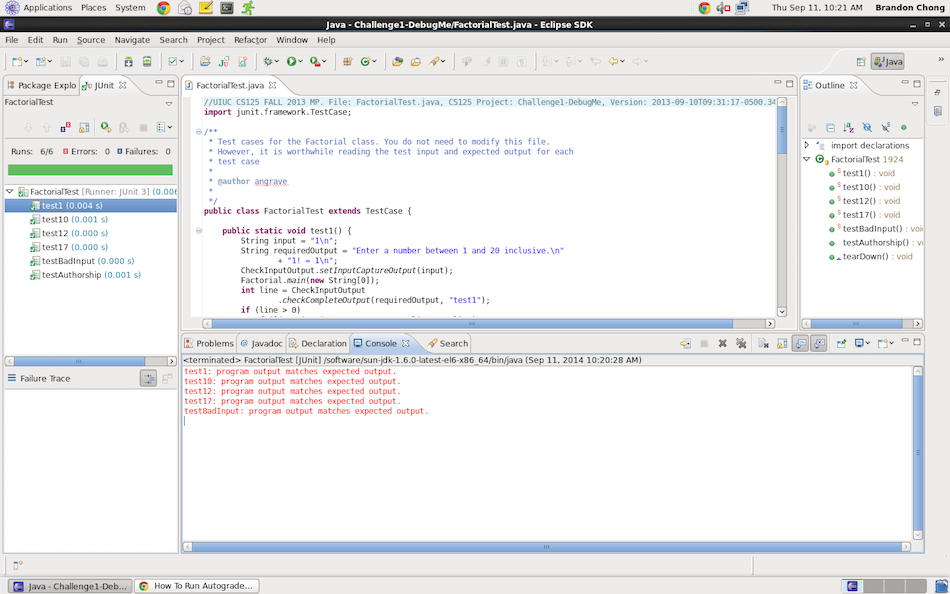Collapse the FactorialTest node in JUnit tree

[10, 191]
